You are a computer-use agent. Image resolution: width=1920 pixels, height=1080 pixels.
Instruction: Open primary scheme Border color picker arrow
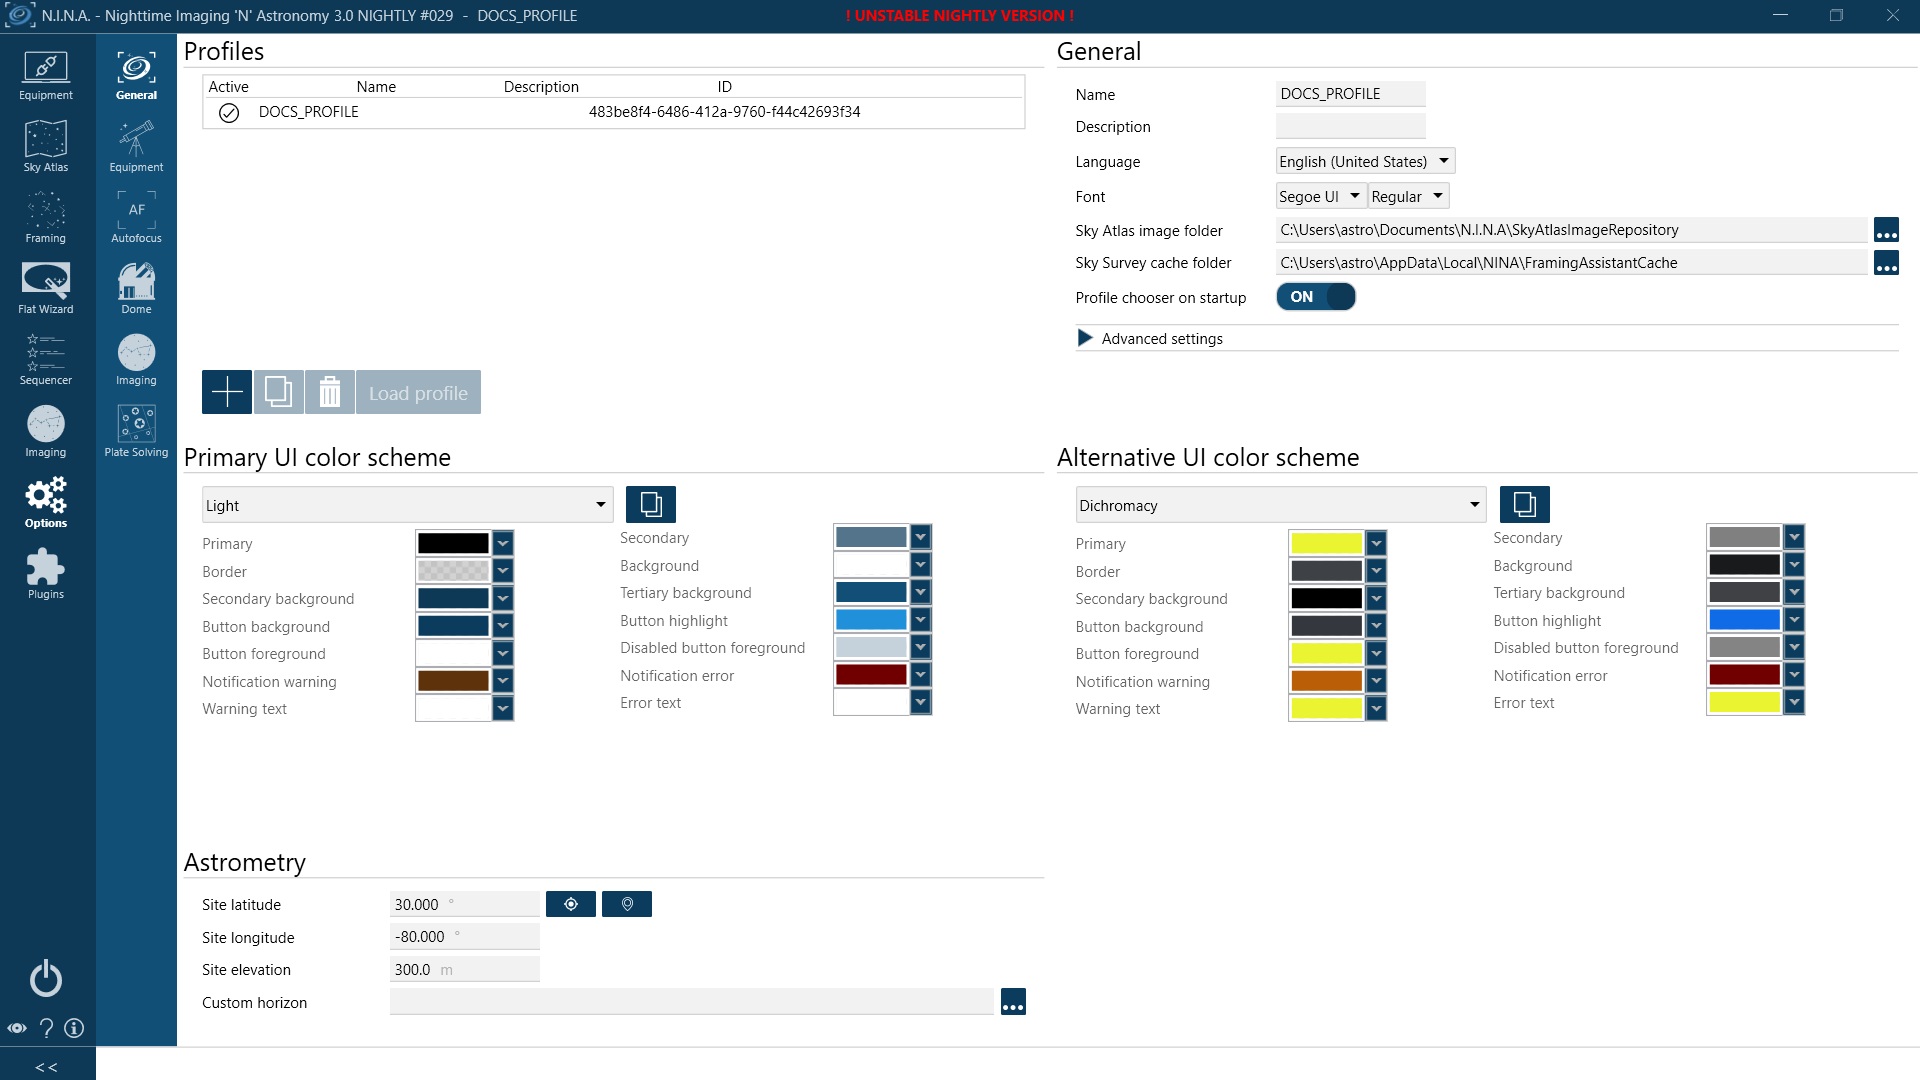503,570
